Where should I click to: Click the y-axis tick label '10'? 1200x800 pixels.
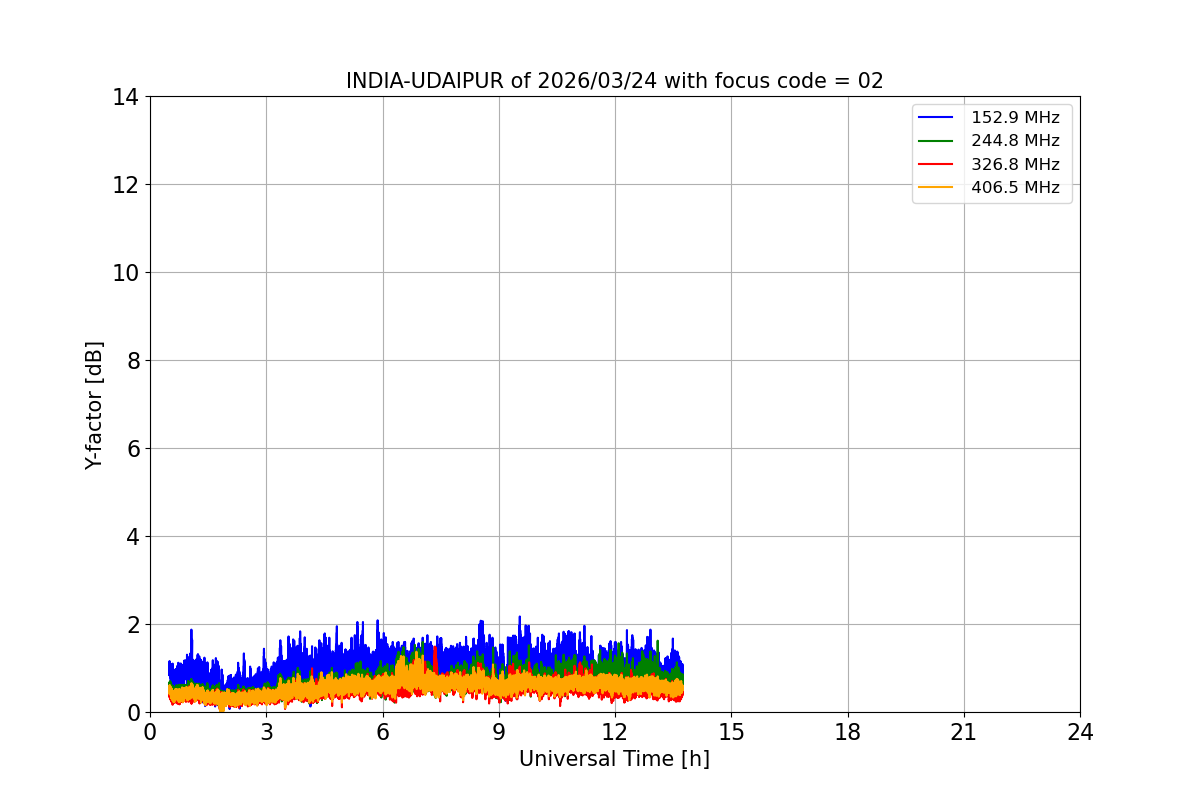coord(126,273)
